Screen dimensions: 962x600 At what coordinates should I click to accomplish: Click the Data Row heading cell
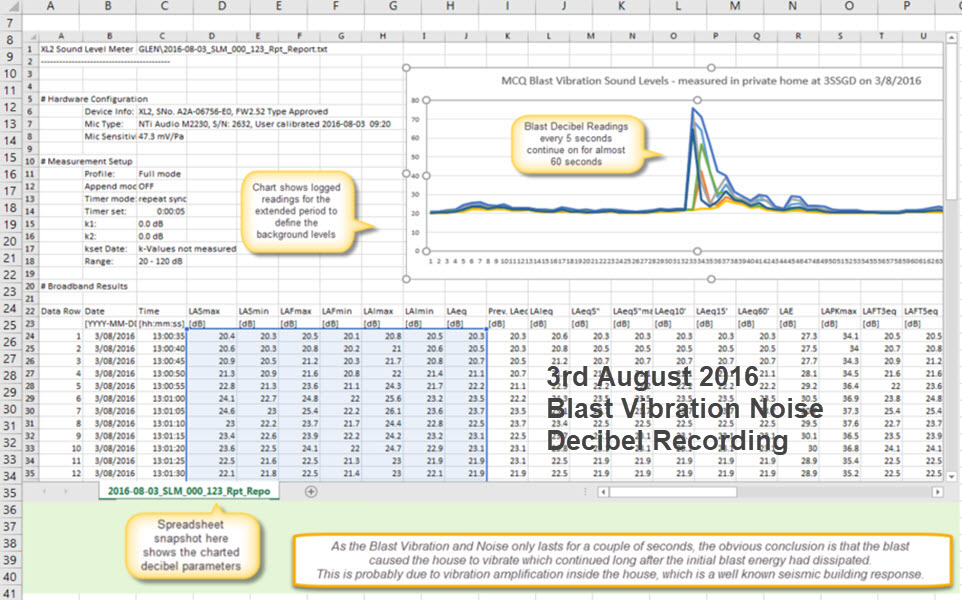tap(61, 311)
